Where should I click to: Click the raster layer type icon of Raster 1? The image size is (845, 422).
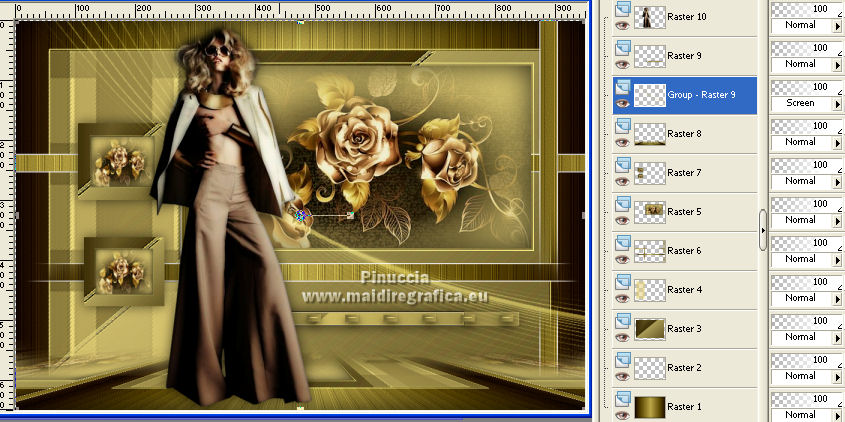coord(623,398)
